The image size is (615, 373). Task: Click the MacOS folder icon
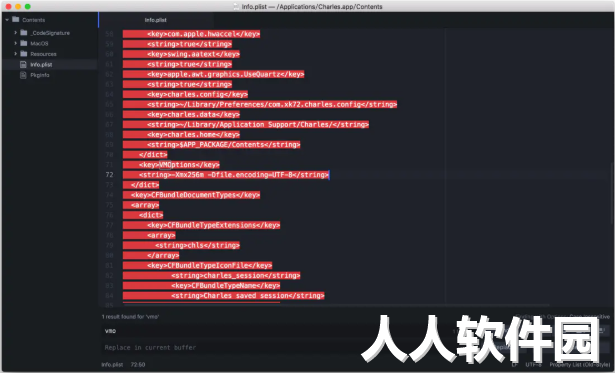click(x=24, y=43)
